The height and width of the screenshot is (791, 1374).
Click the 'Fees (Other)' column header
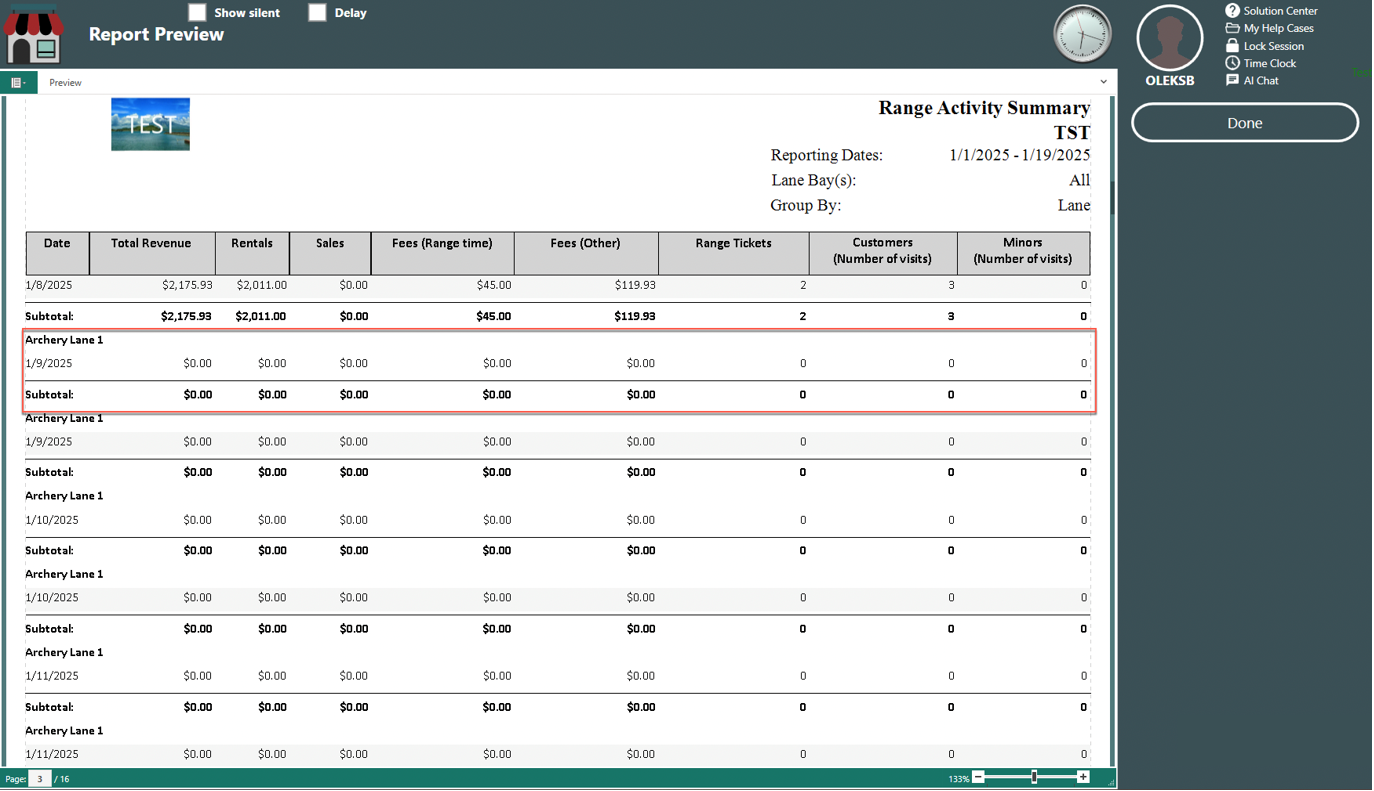pos(586,253)
